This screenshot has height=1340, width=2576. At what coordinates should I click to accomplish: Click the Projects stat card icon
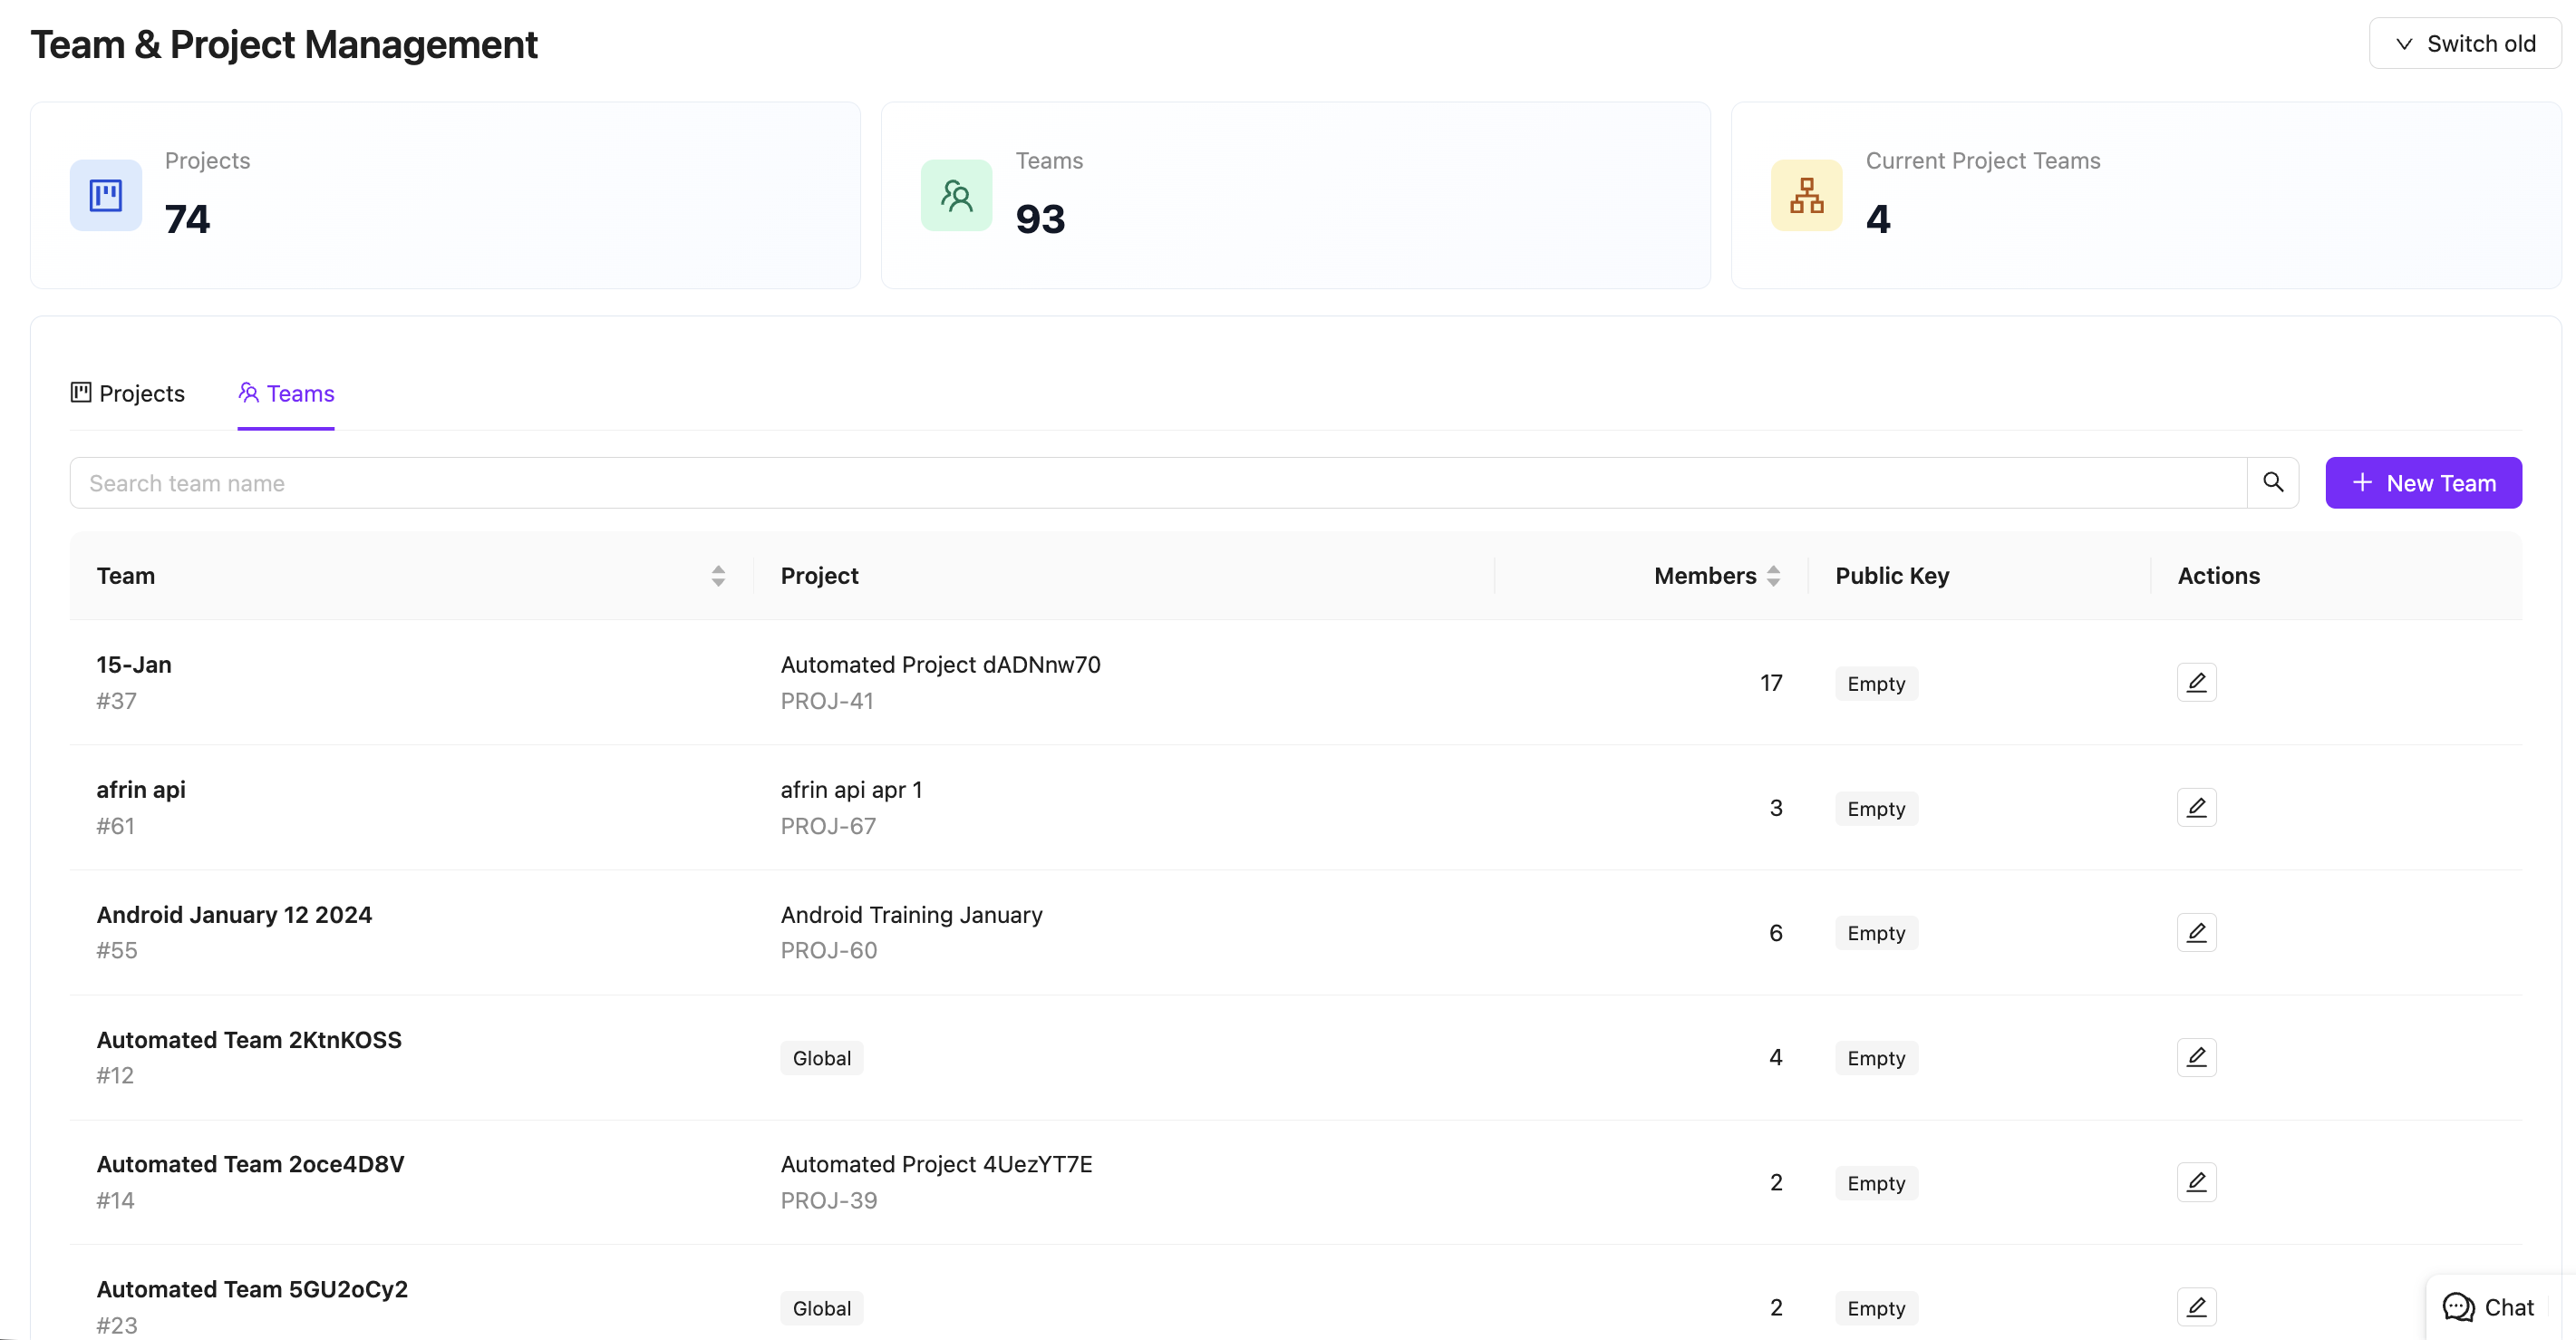[106, 195]
